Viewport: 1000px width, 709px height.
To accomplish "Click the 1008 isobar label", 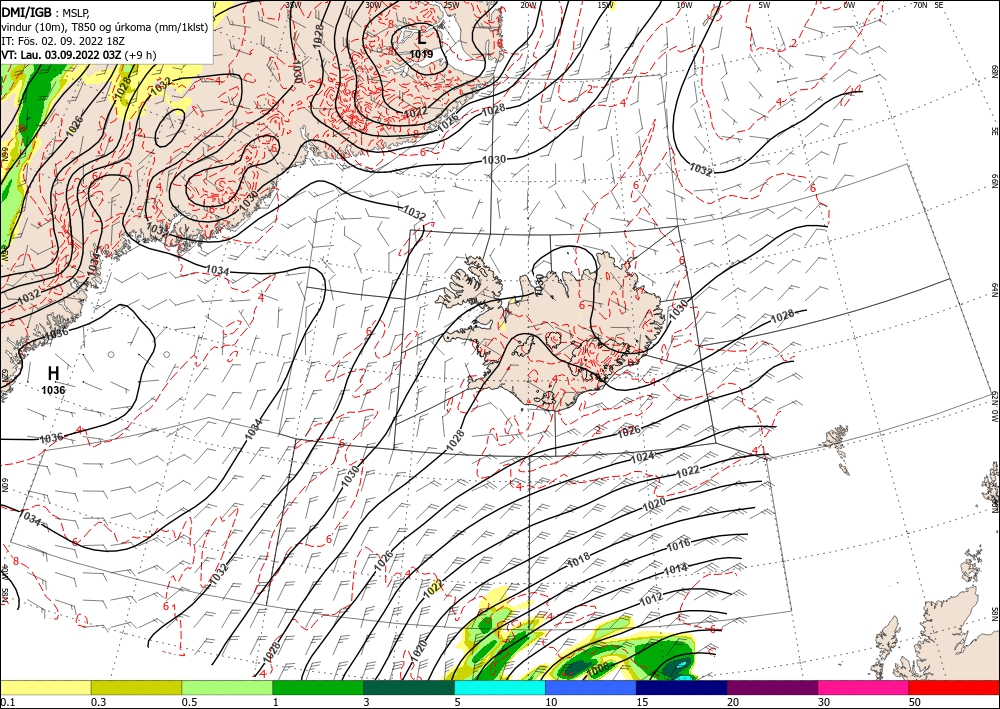I will pos(598,668).
